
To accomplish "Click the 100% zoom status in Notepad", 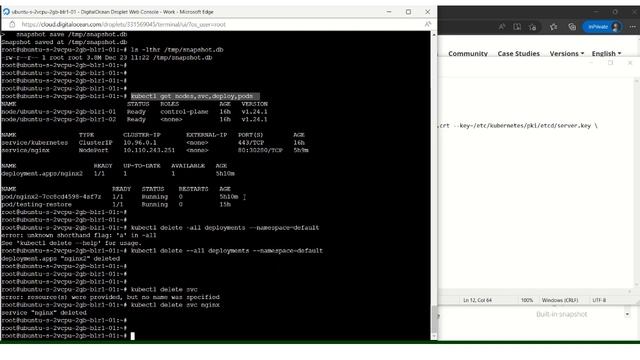I will [527, 300].
